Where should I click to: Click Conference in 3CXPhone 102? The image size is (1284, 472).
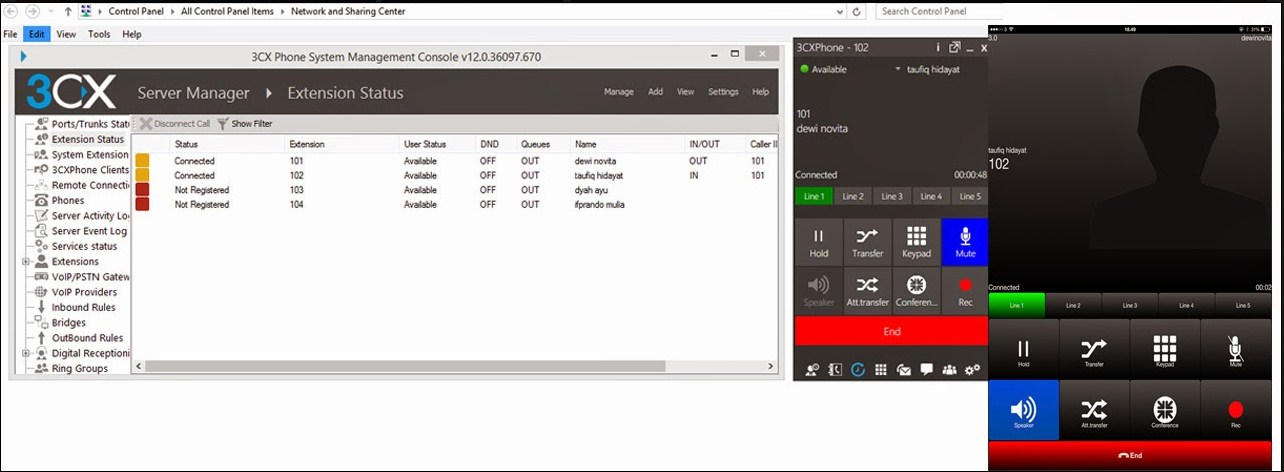click(x=917, y=291)
